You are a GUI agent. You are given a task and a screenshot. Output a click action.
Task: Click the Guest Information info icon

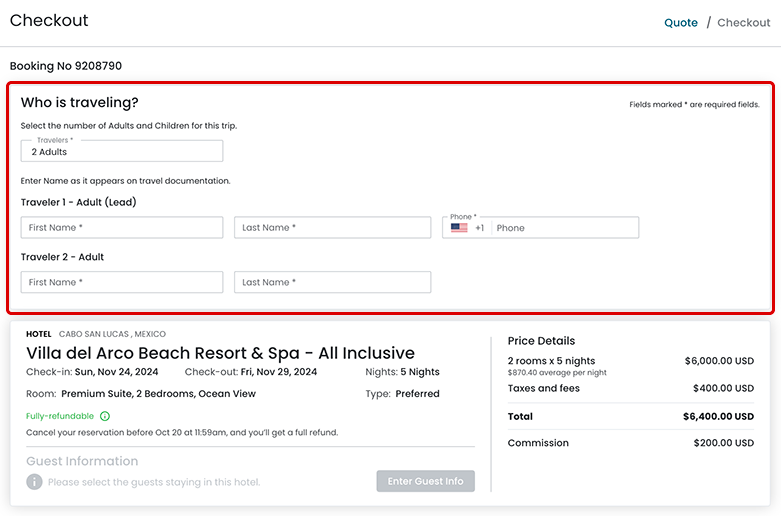[x=34, y=482]
